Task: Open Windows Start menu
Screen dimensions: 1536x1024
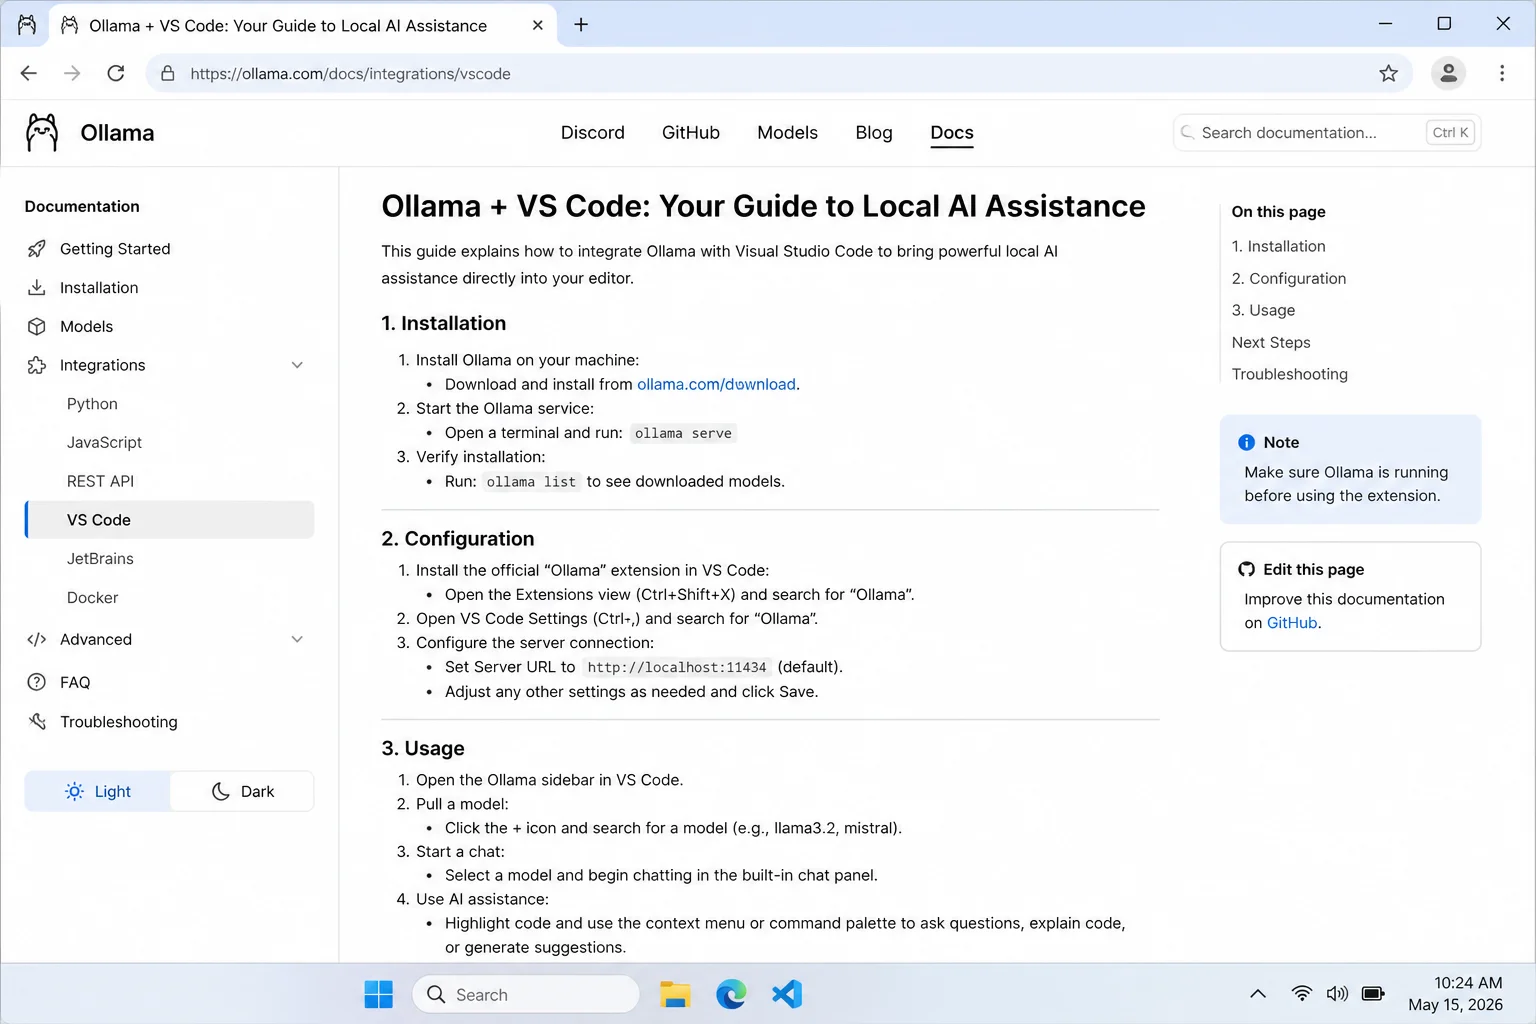Action: pyautogui.click(x=378, y=994)
